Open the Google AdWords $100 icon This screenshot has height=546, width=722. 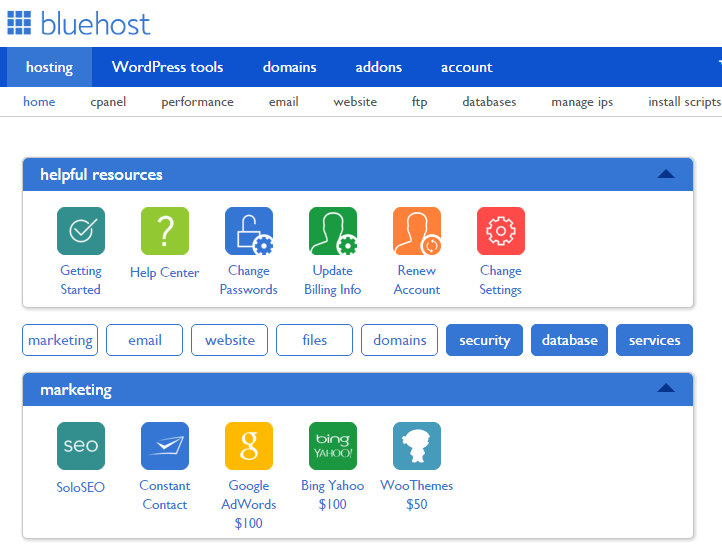point(249,446)
